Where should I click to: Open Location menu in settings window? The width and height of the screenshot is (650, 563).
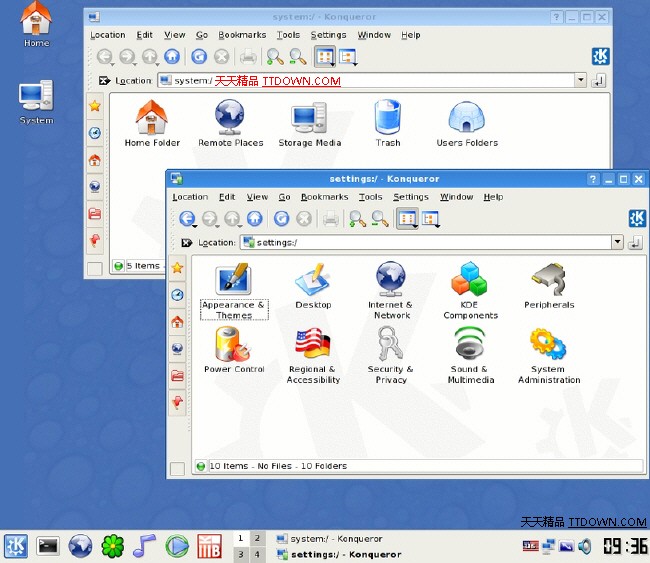(190, 197)
